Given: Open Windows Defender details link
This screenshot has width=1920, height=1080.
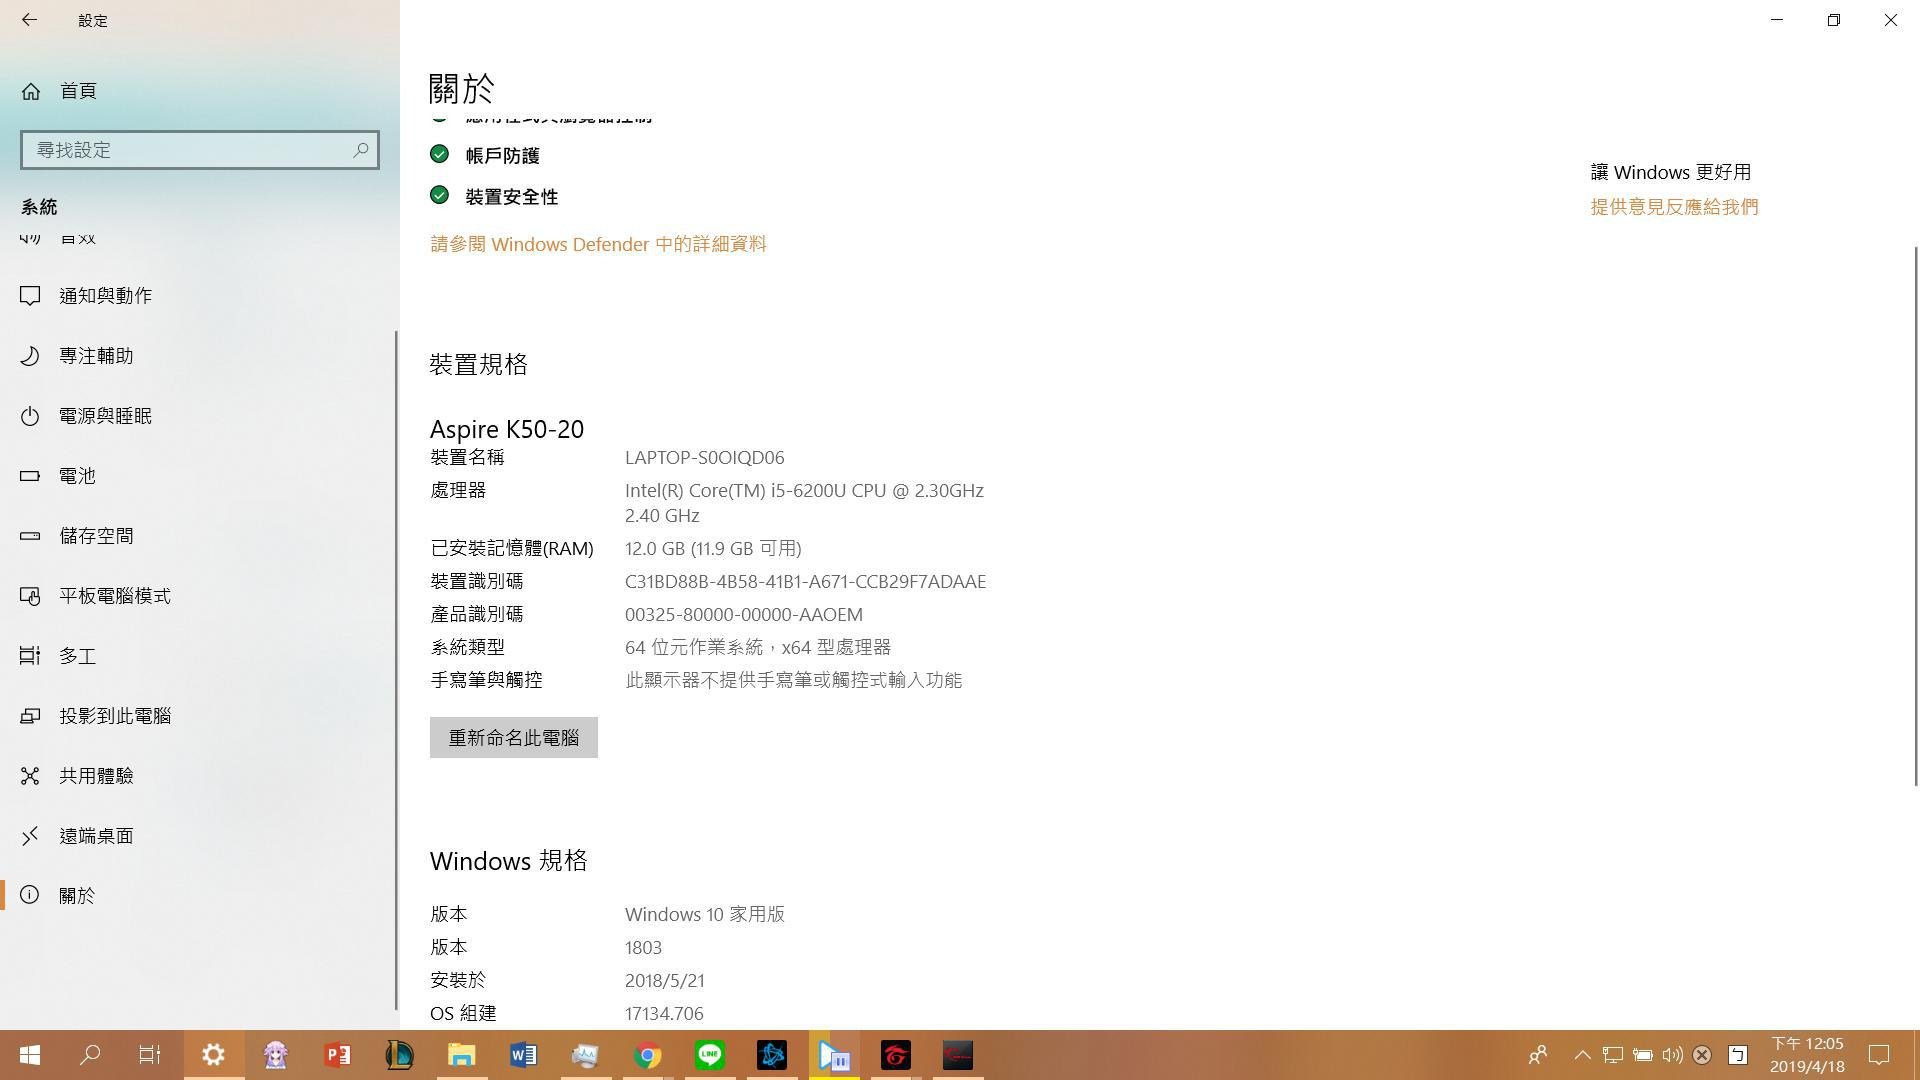Looking at the screenshot, I should (598, 244).
